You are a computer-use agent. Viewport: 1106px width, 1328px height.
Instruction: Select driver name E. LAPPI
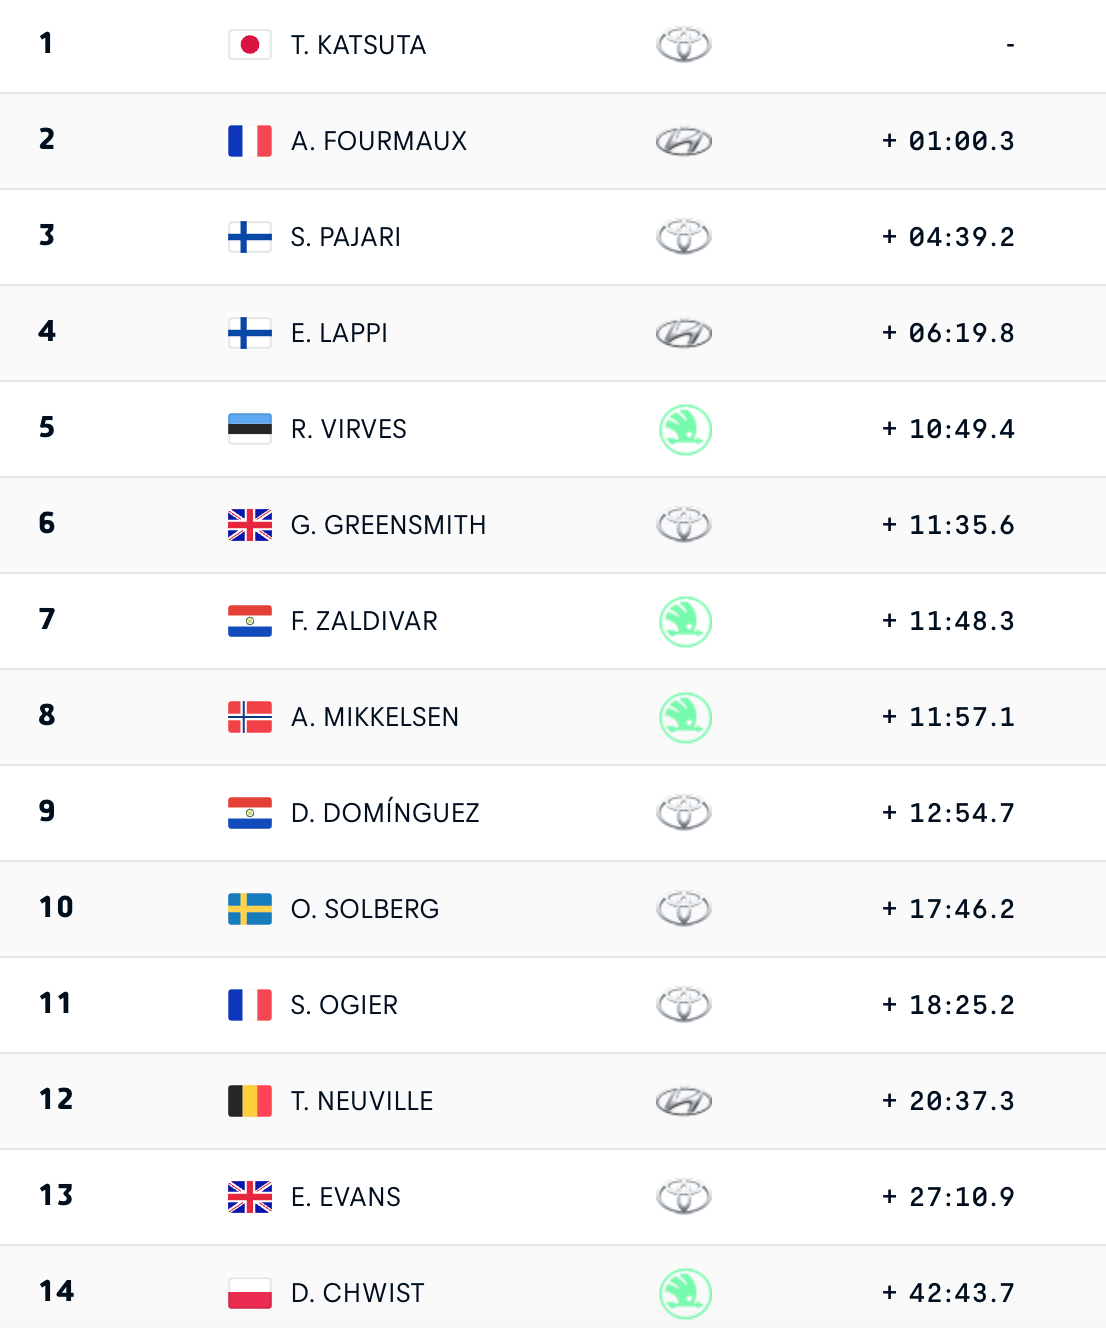[x=339, y=333]
